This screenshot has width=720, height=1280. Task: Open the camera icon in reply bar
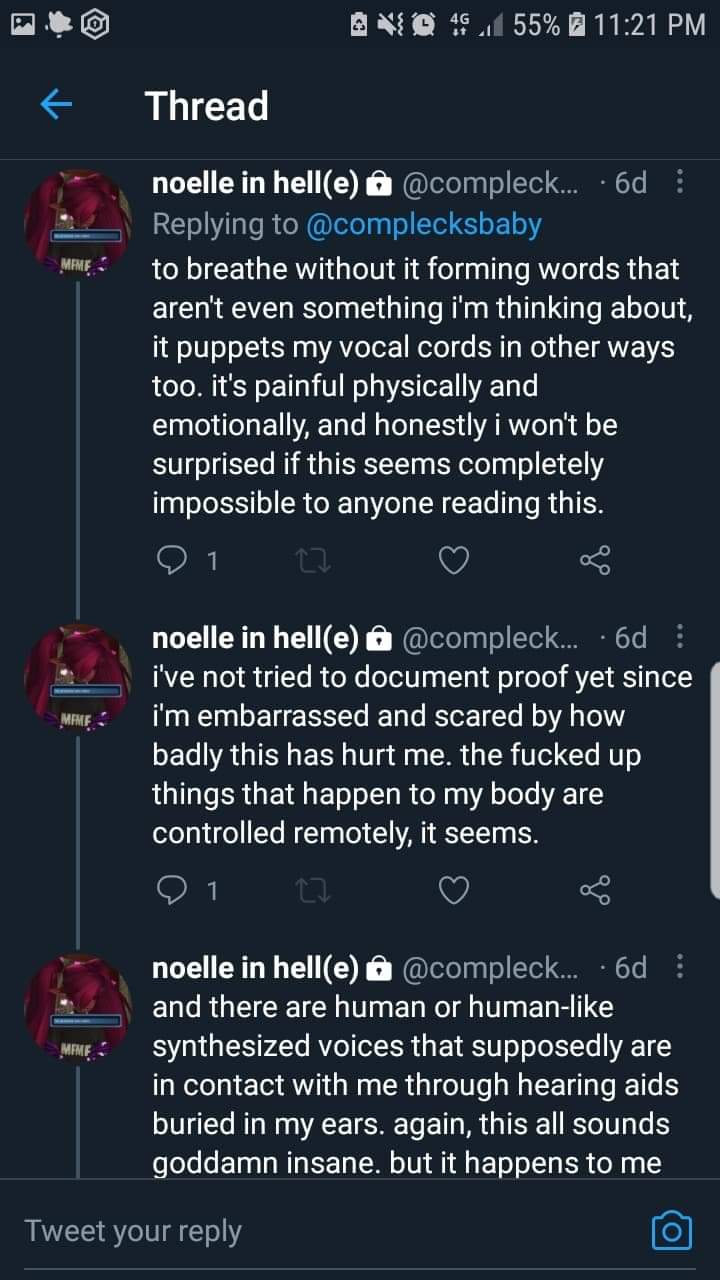click(671, 1230)
